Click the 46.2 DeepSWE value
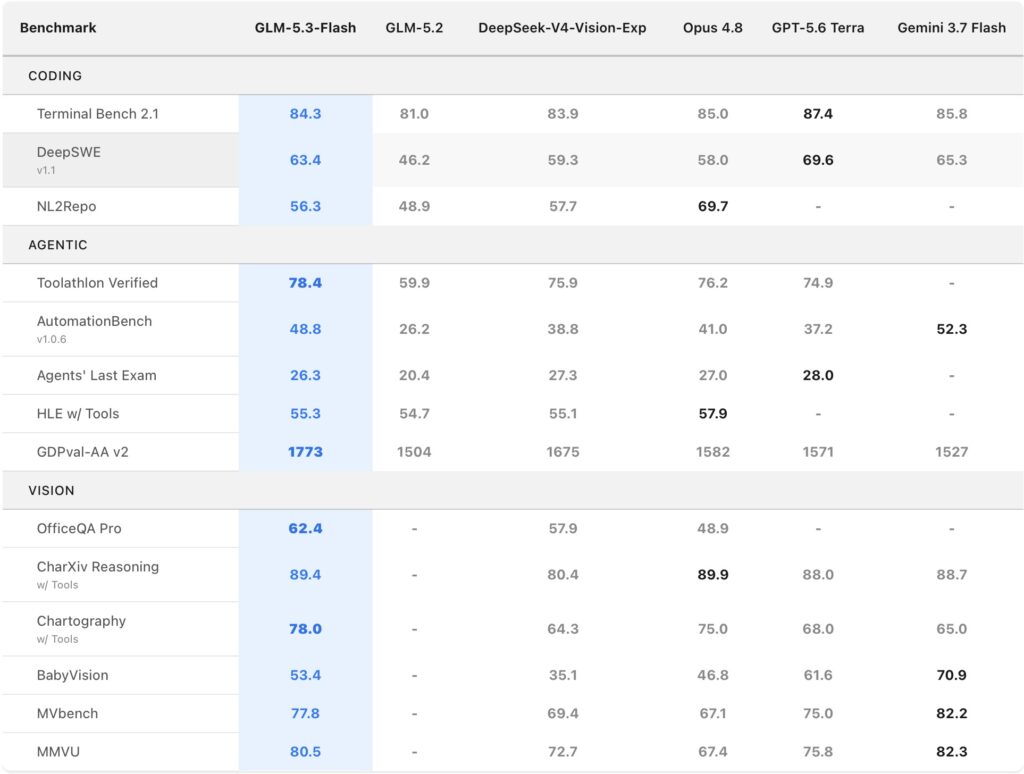1024x774 pixels. coord(414,160)
